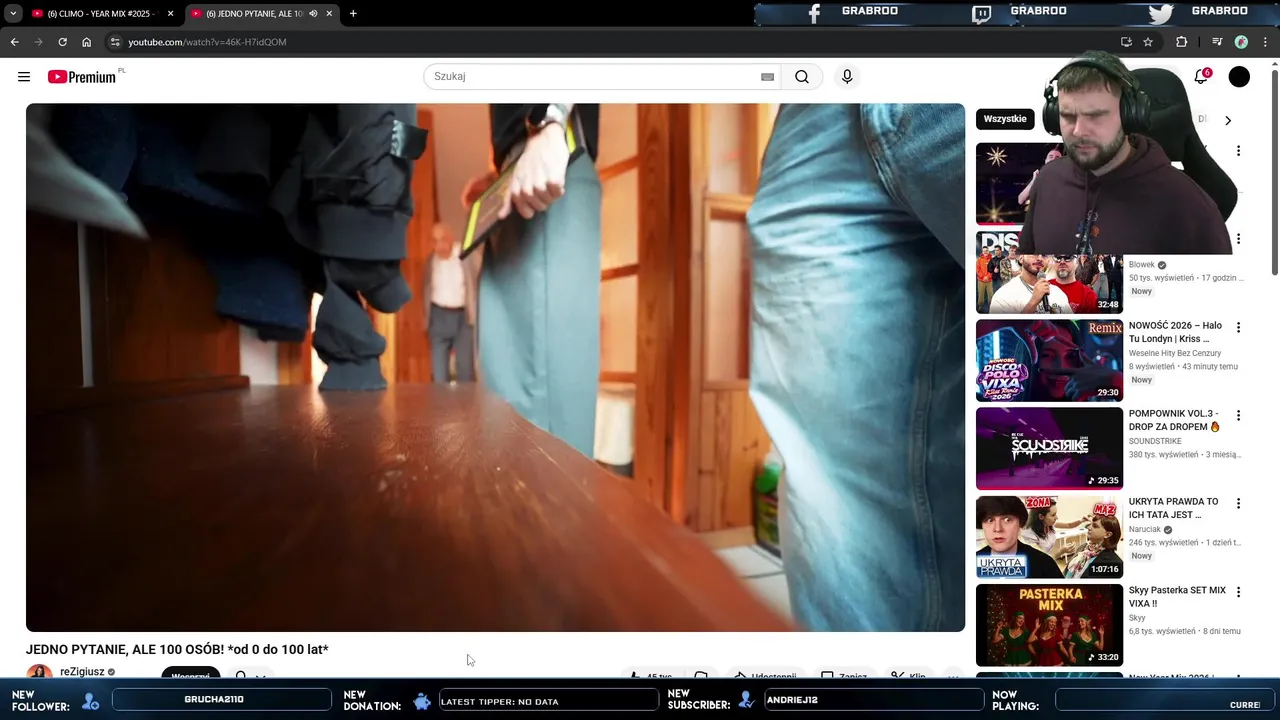The width and height of the screenshot is (1280, 720).
Task: Mute the audio icon on JEDNO PYTANIE tab
Action: point(313,13)
